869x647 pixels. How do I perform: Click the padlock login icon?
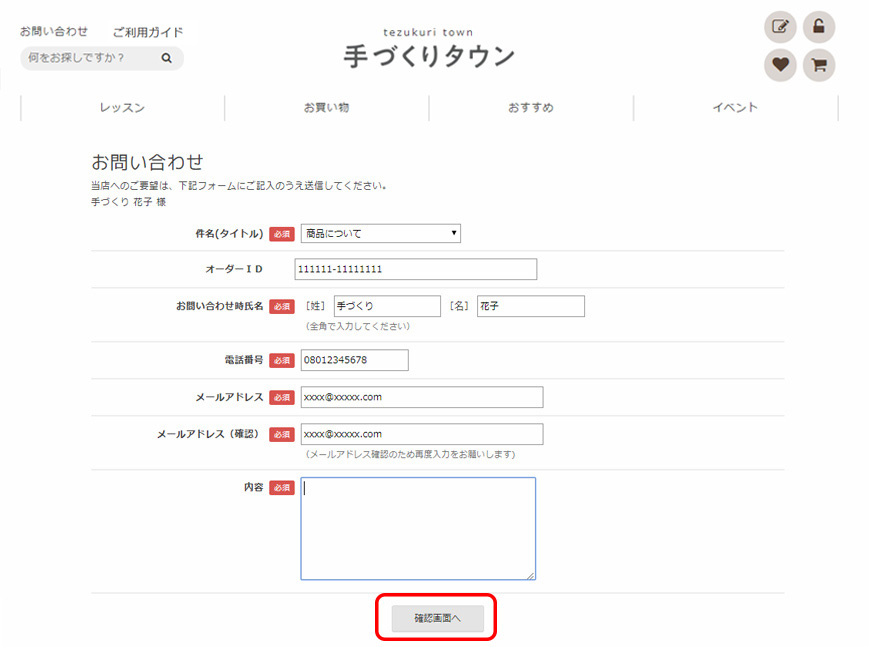click(x=818, y=27)
